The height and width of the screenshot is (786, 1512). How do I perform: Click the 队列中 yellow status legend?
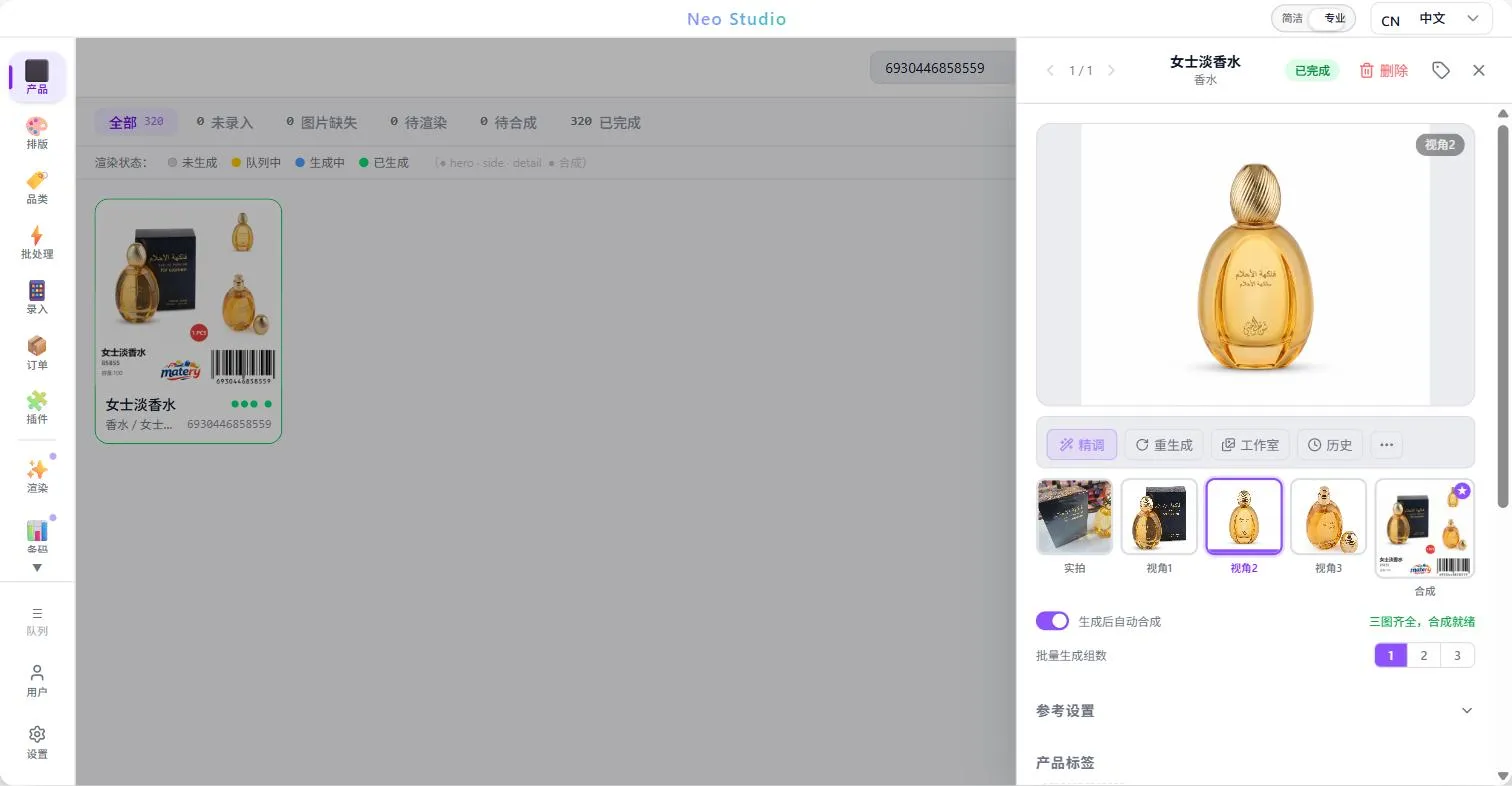[x=256, y=162]
